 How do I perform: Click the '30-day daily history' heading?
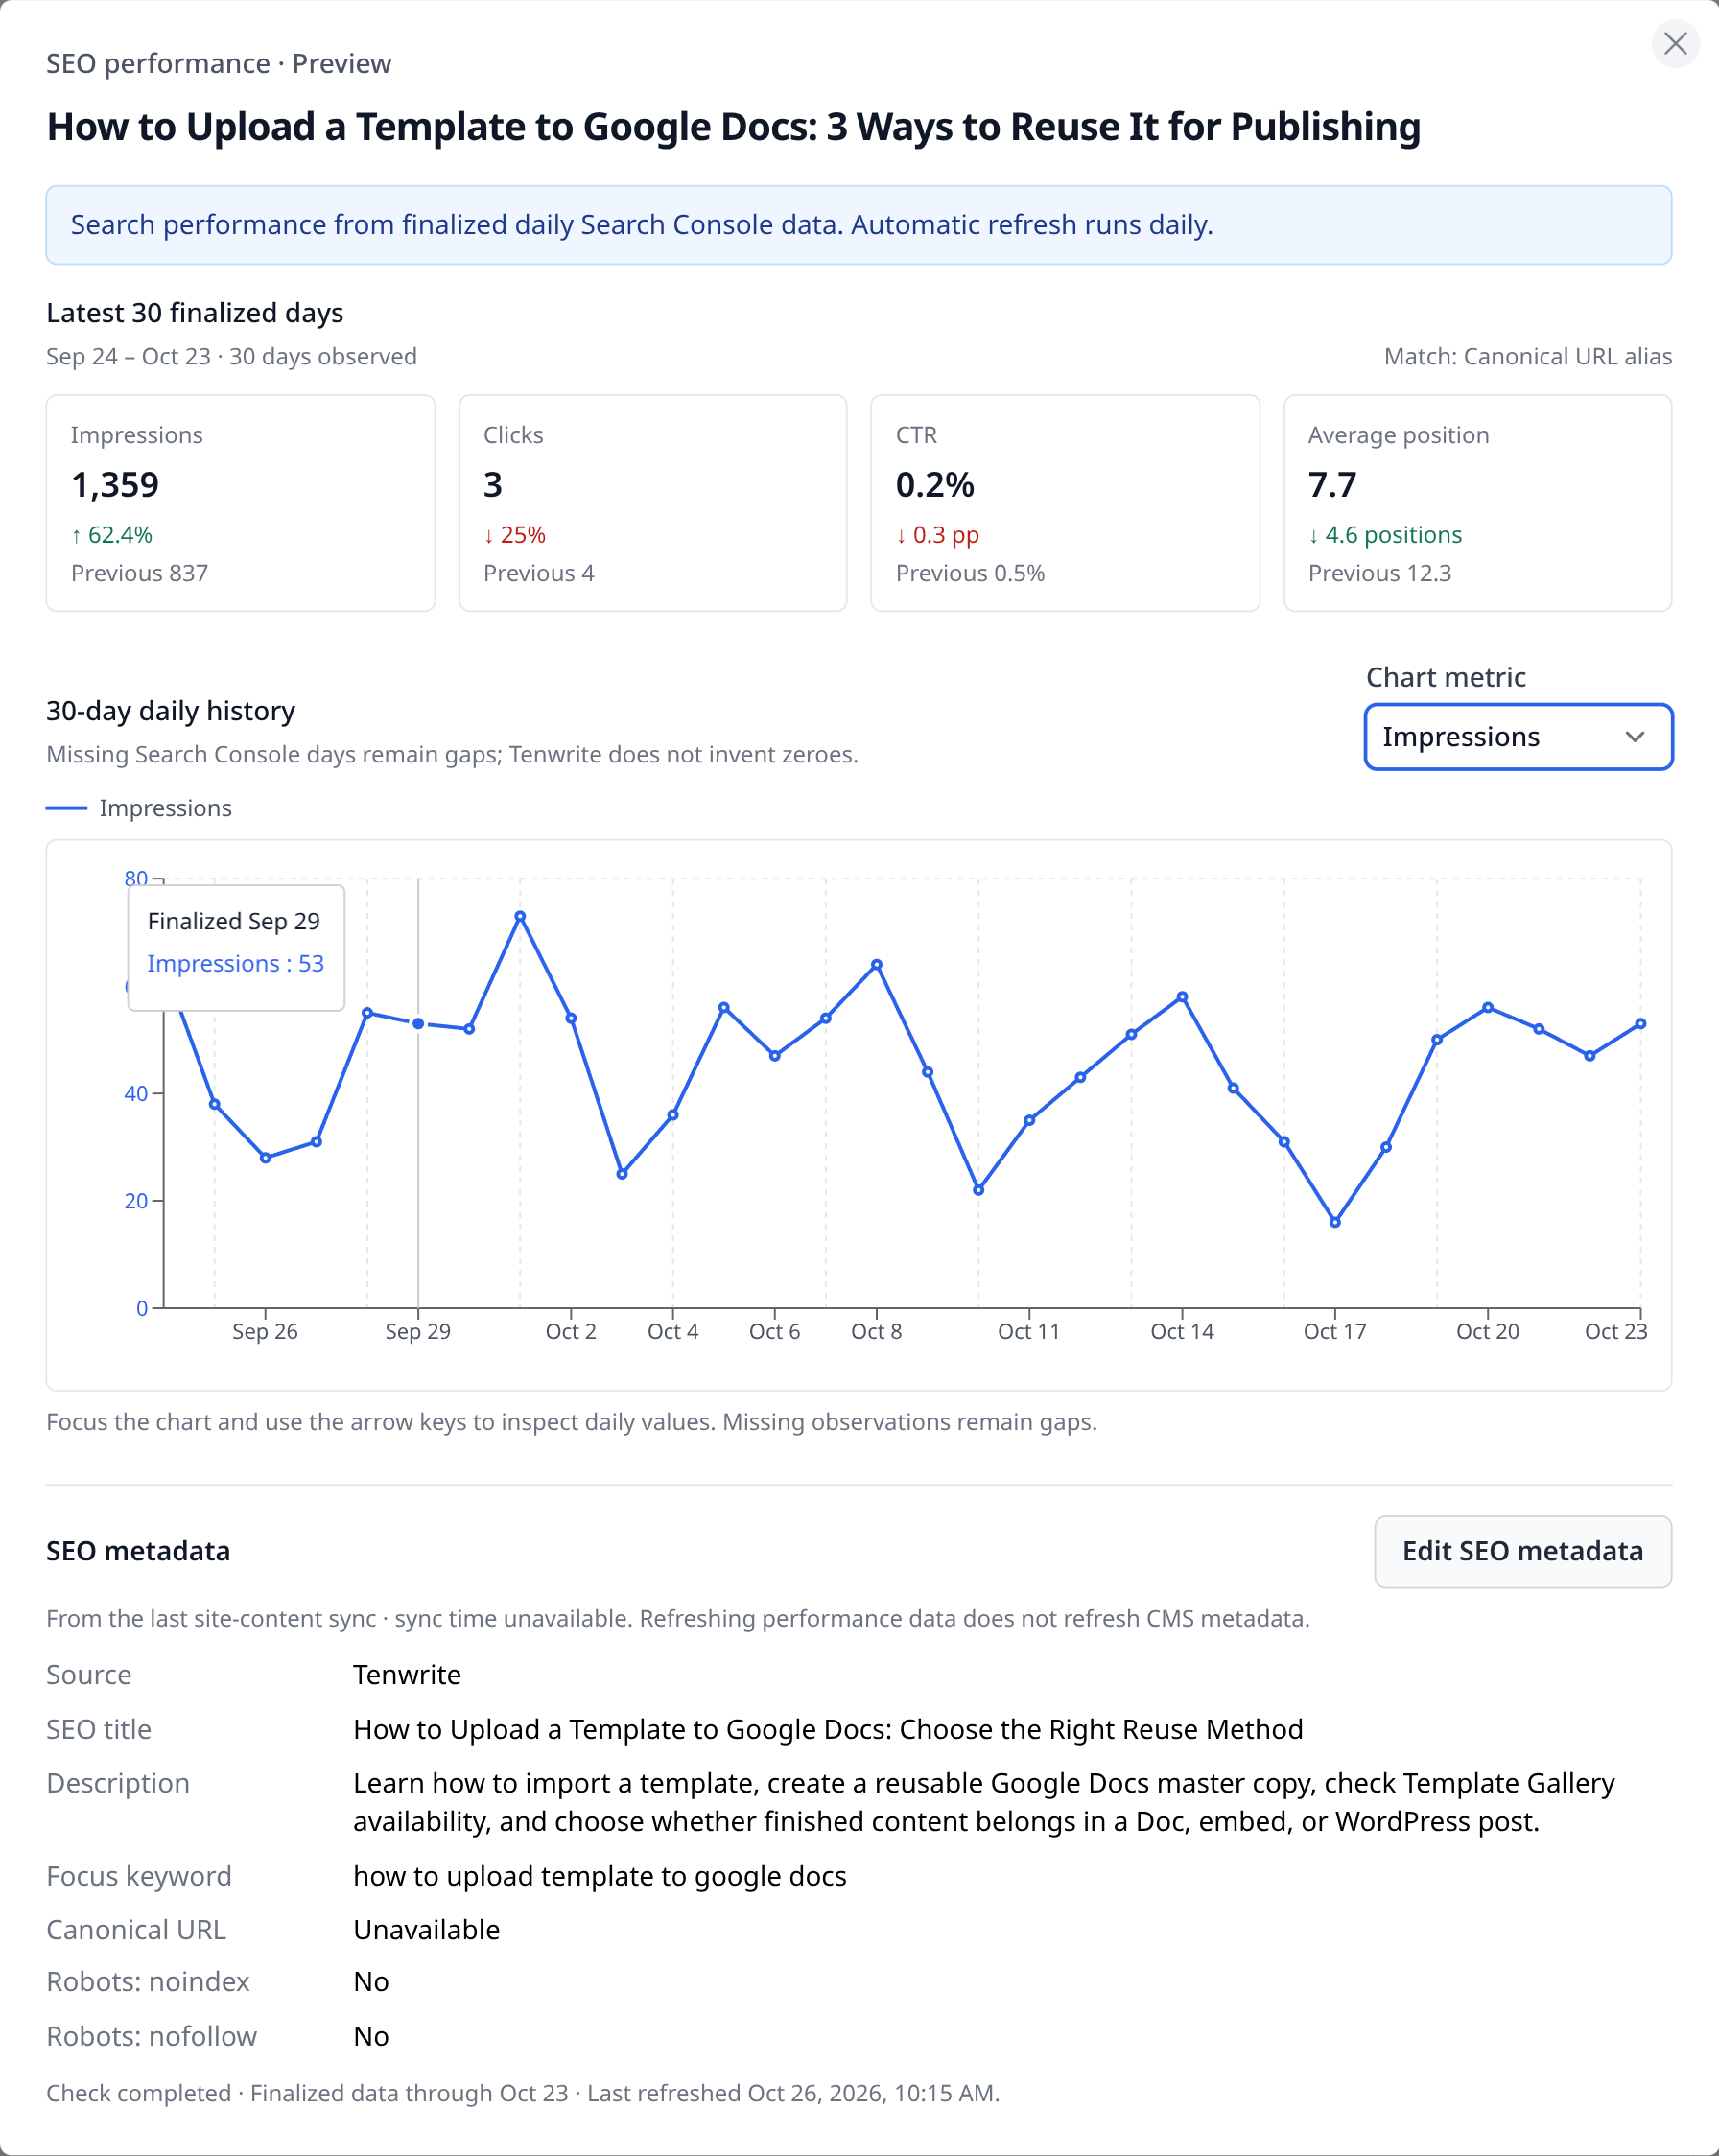[171, 711]
